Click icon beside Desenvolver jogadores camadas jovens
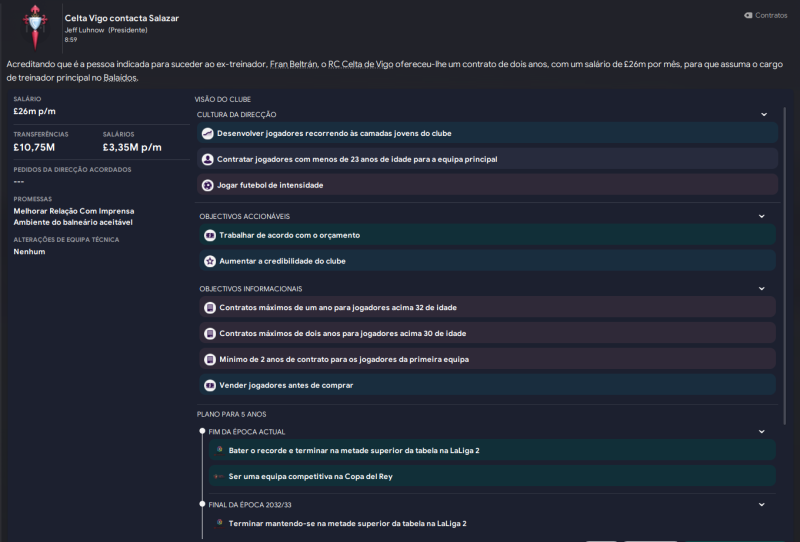This screenshot has width=800, height=542. pyautogui.click(x=207, y=134)
